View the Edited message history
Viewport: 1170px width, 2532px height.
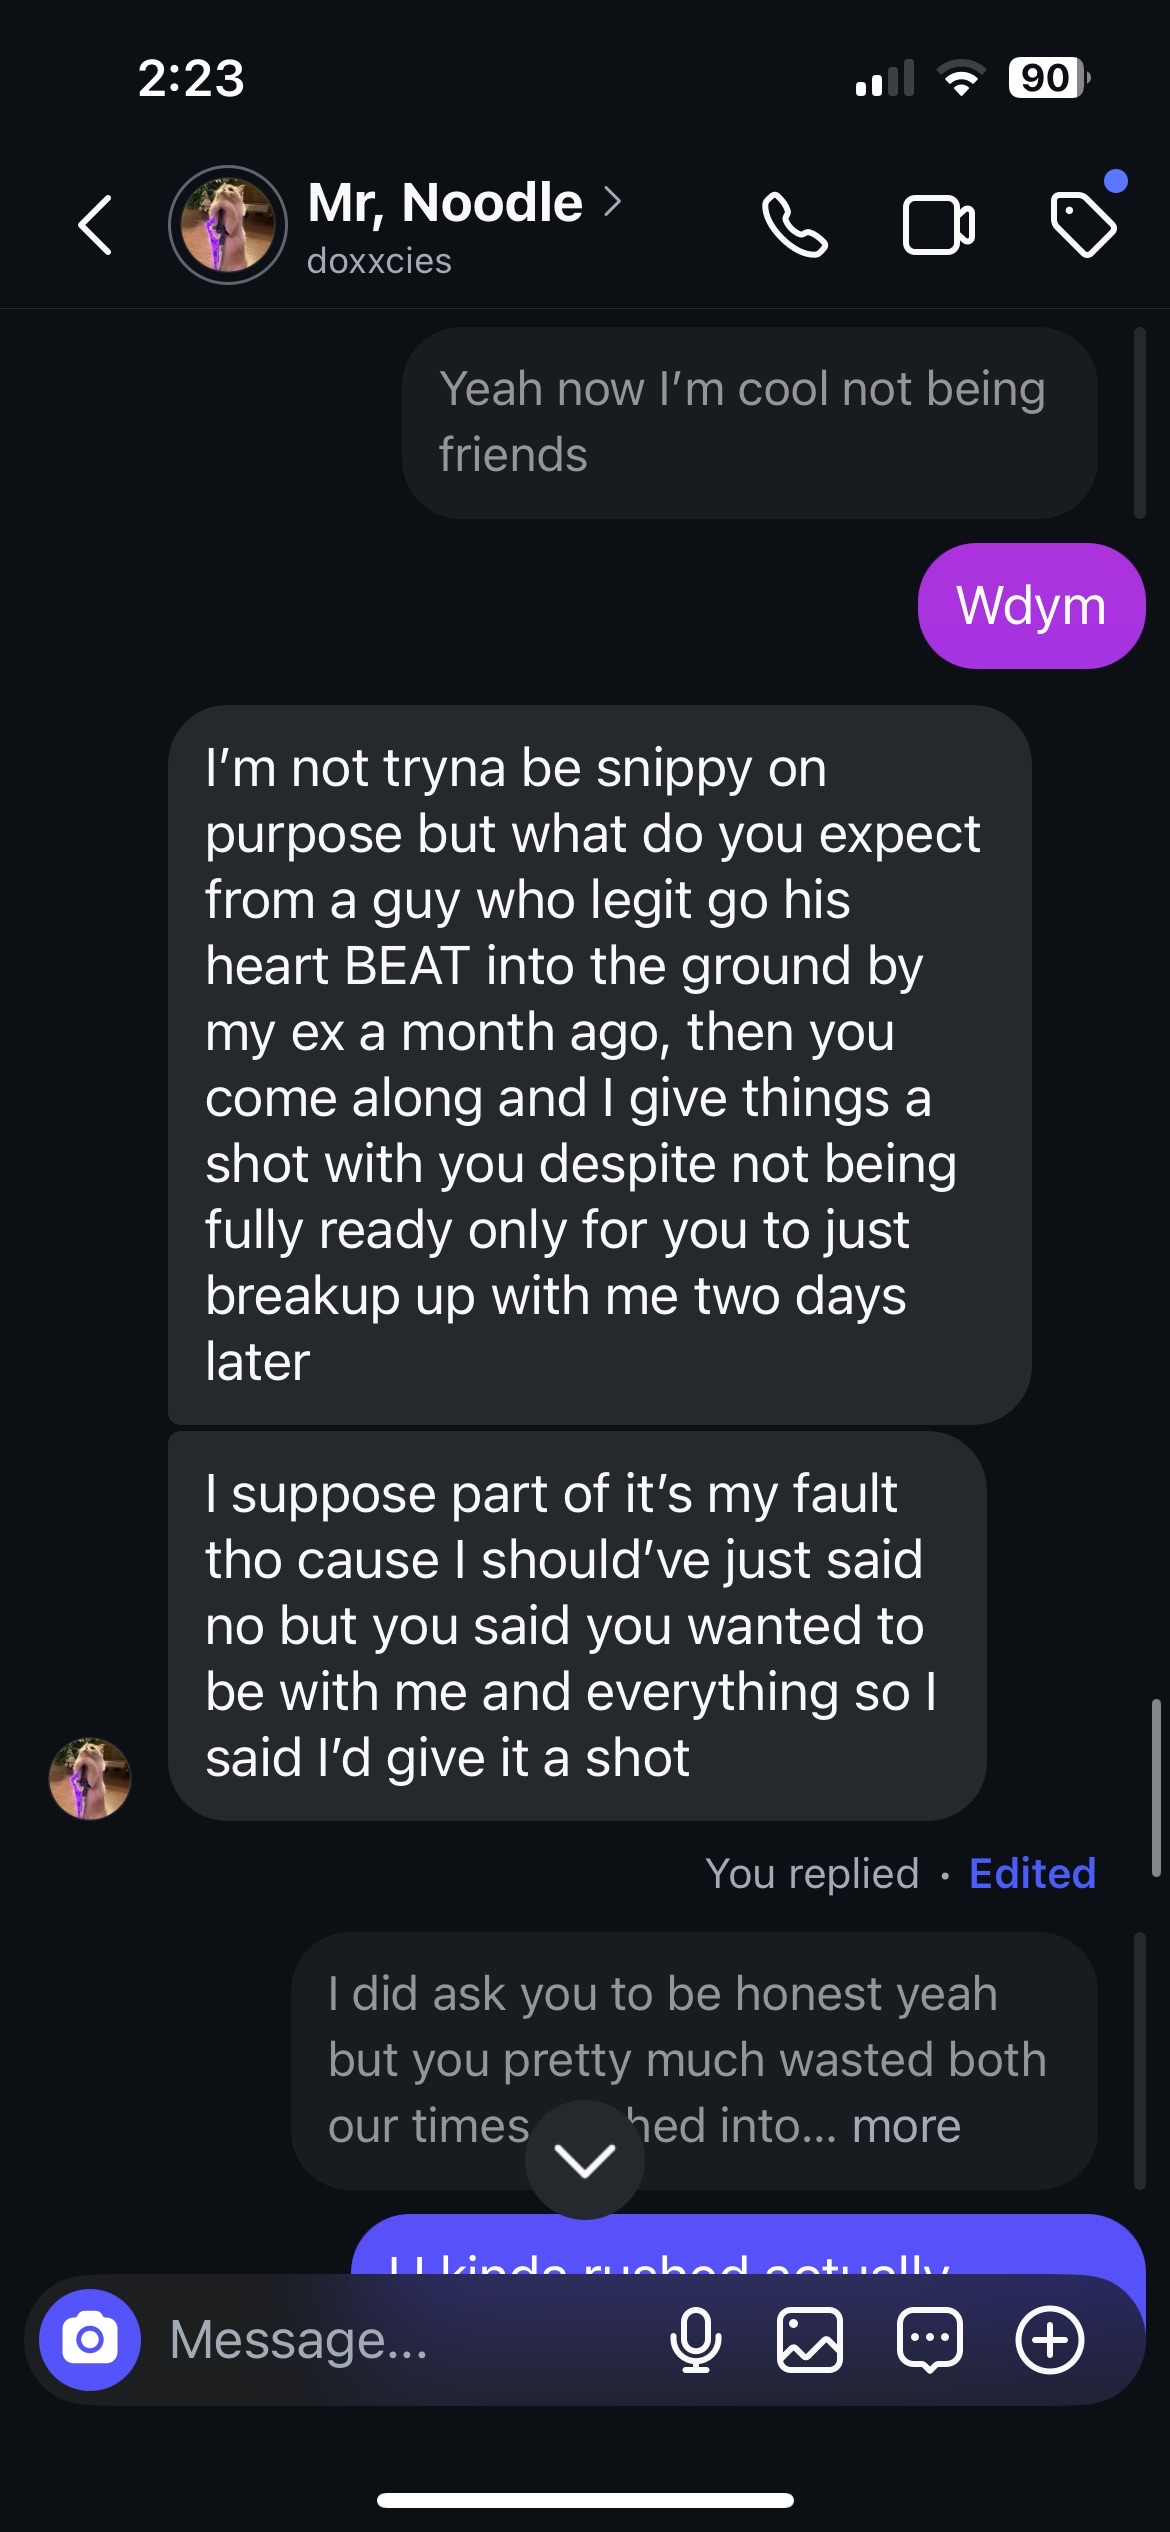pyautogui.click(x=1032, y=1873)
